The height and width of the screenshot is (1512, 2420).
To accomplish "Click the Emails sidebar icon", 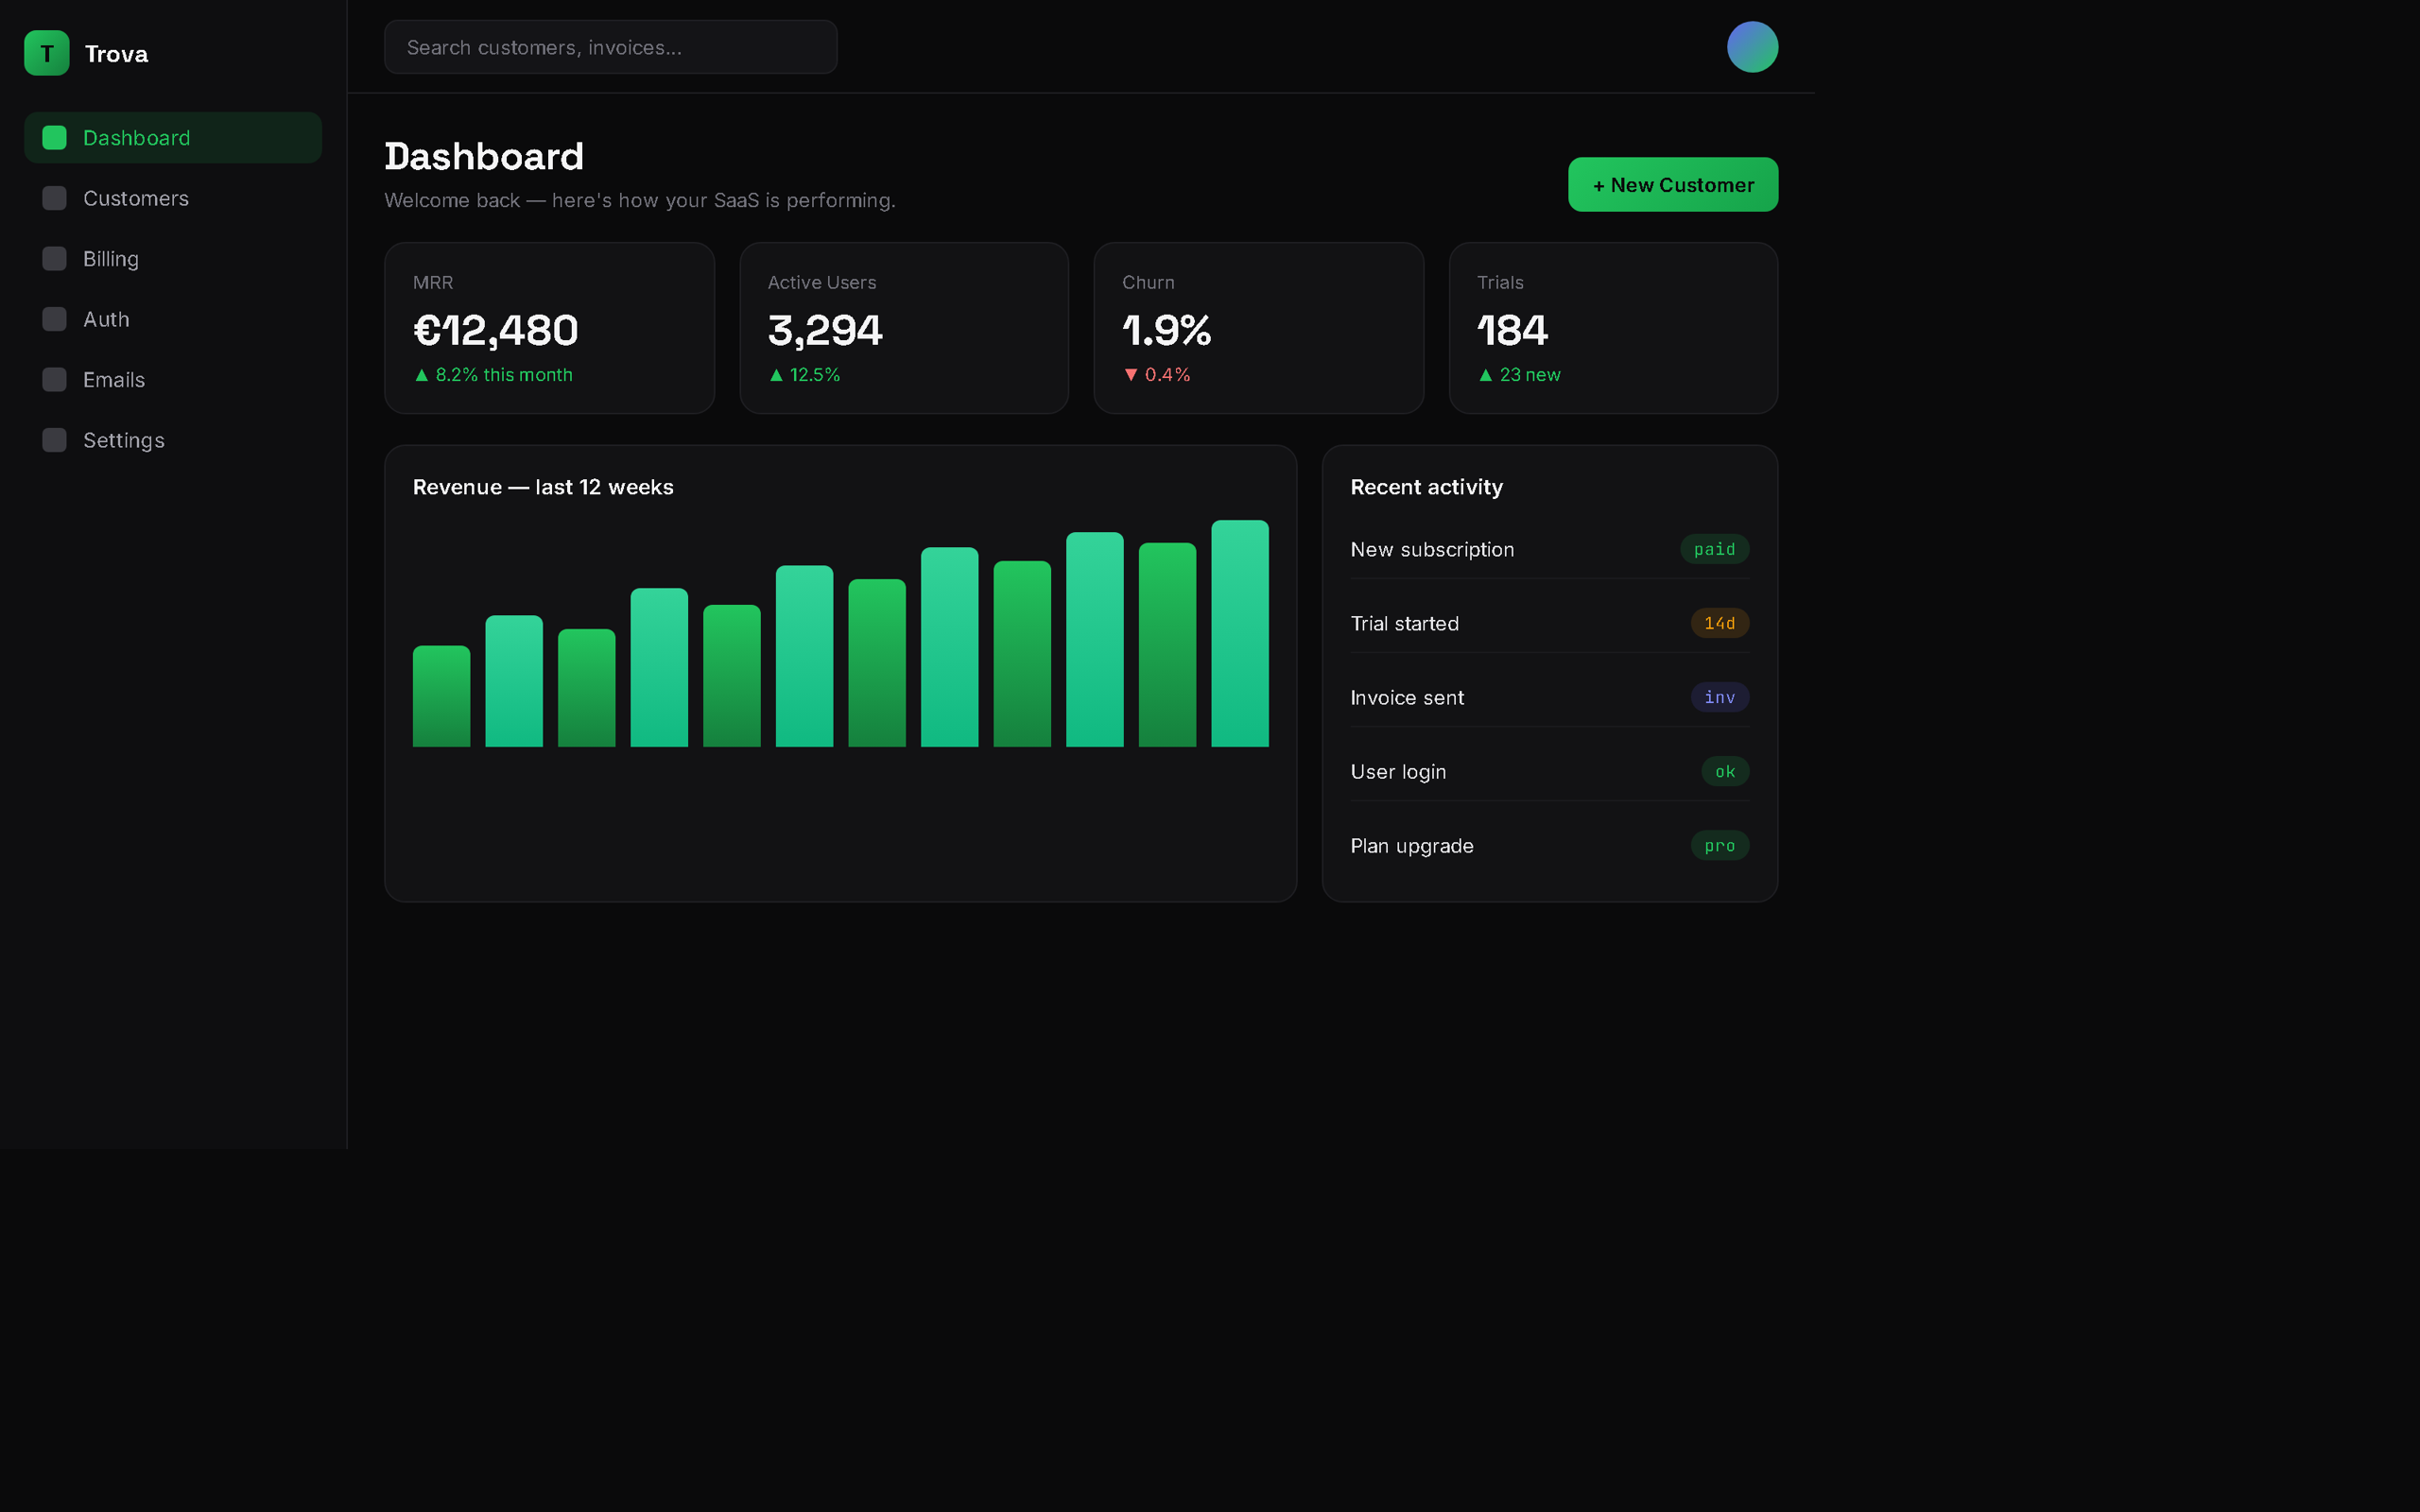I will (55, 380).
